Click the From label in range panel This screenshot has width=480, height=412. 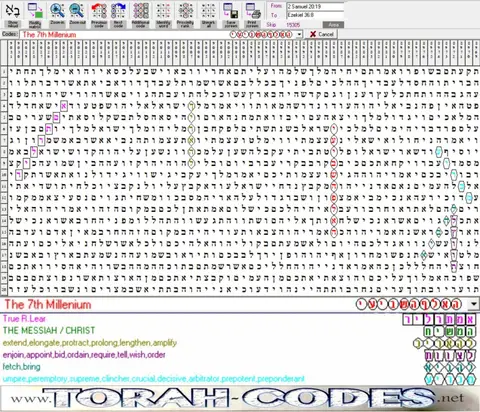276,6
